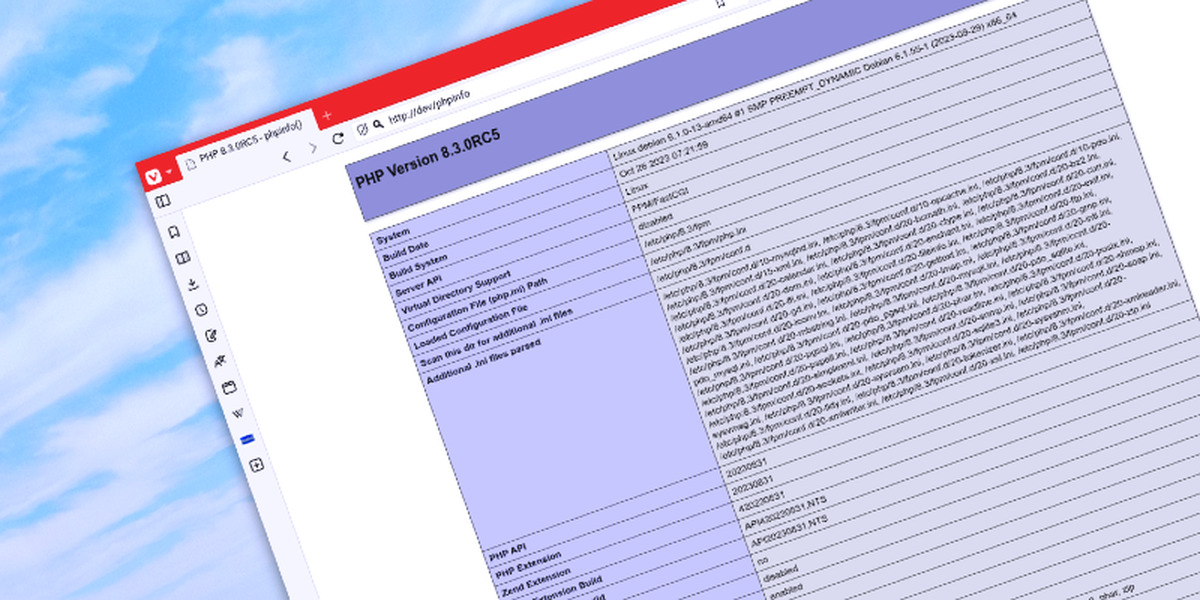
Task: Open the blue striped web panel
Action: [x=247, y=439]
